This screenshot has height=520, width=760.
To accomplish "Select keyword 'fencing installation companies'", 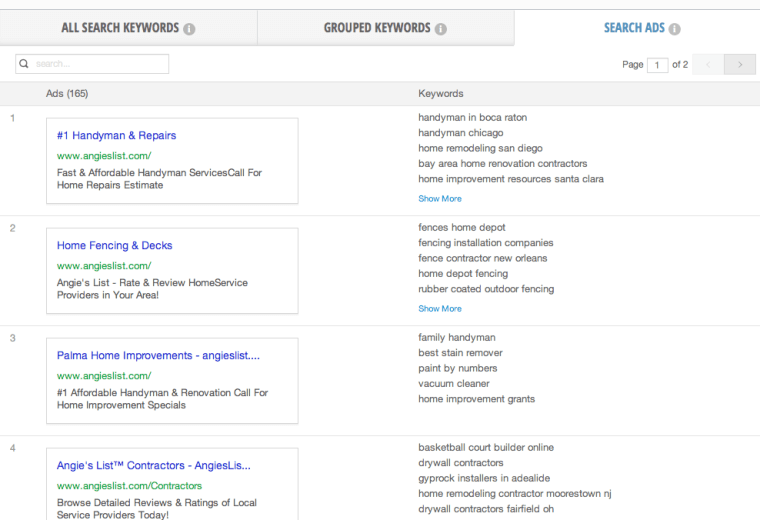I will [486, 243].
